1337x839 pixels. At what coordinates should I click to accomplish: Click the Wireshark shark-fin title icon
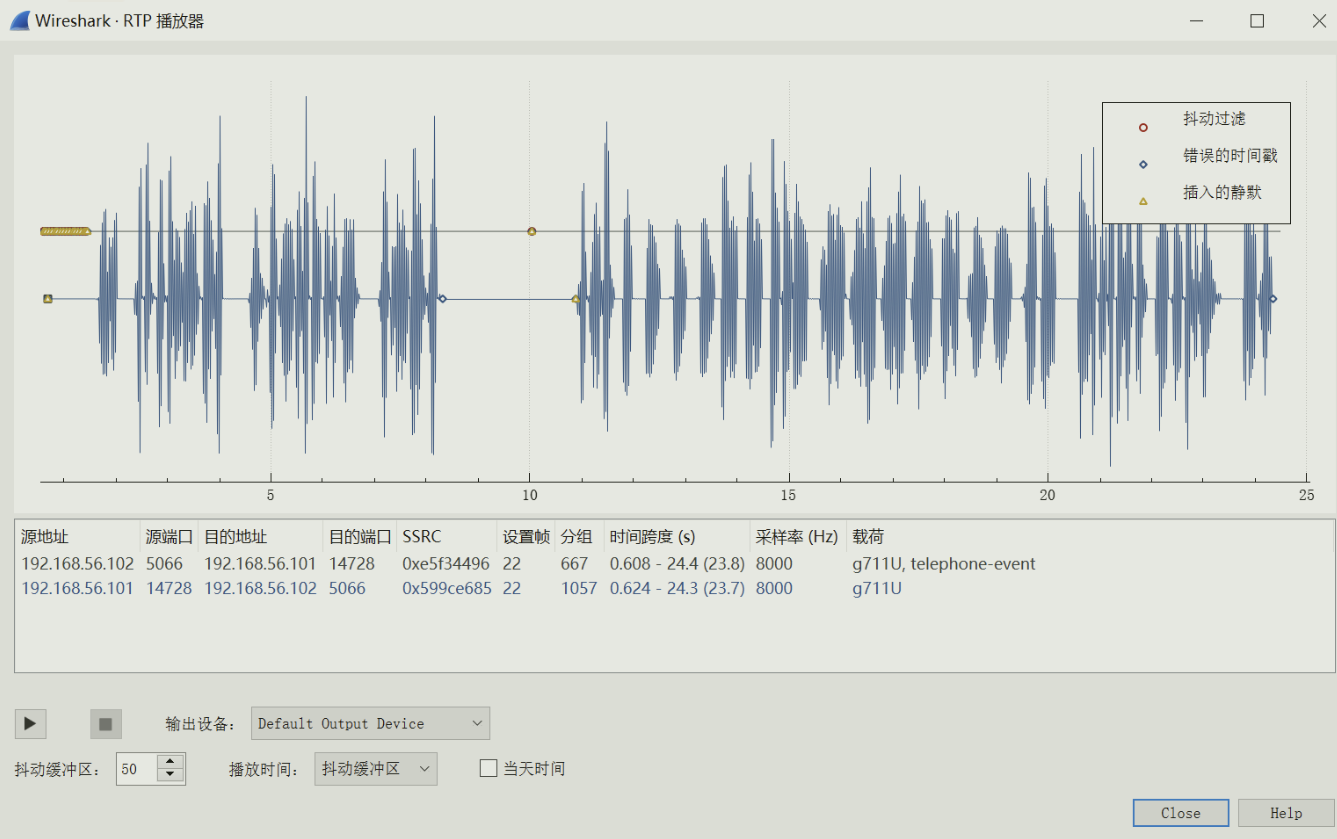point(20,21)
